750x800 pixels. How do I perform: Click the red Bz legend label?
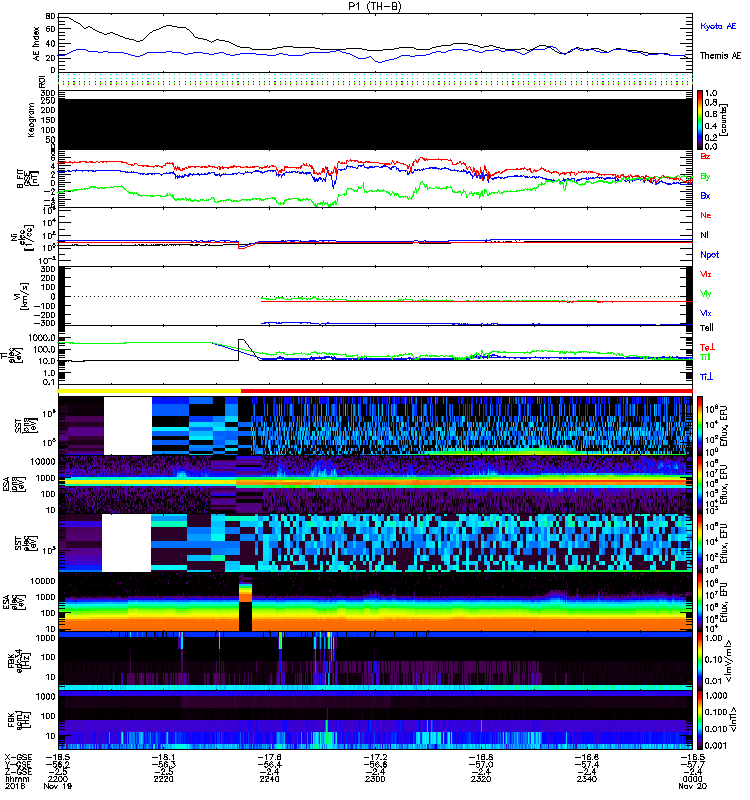tap(705, 156)
